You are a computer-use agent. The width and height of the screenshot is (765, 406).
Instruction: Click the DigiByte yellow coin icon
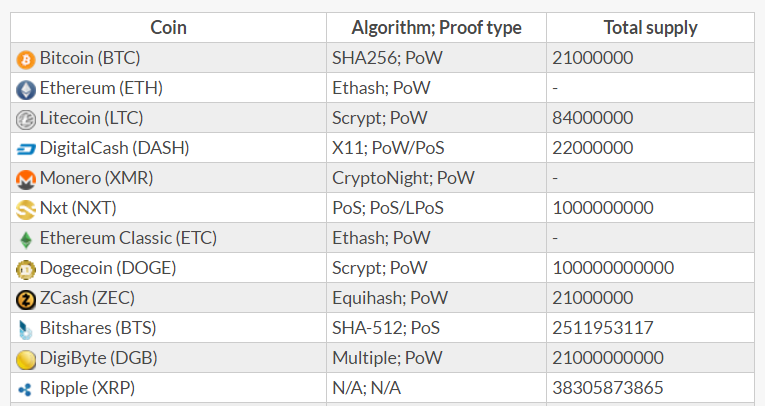(x=26, y=360)
